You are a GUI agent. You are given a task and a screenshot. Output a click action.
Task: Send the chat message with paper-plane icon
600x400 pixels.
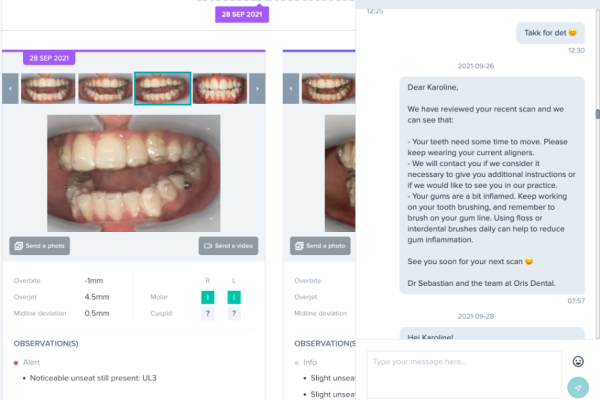tap(578, 387)
